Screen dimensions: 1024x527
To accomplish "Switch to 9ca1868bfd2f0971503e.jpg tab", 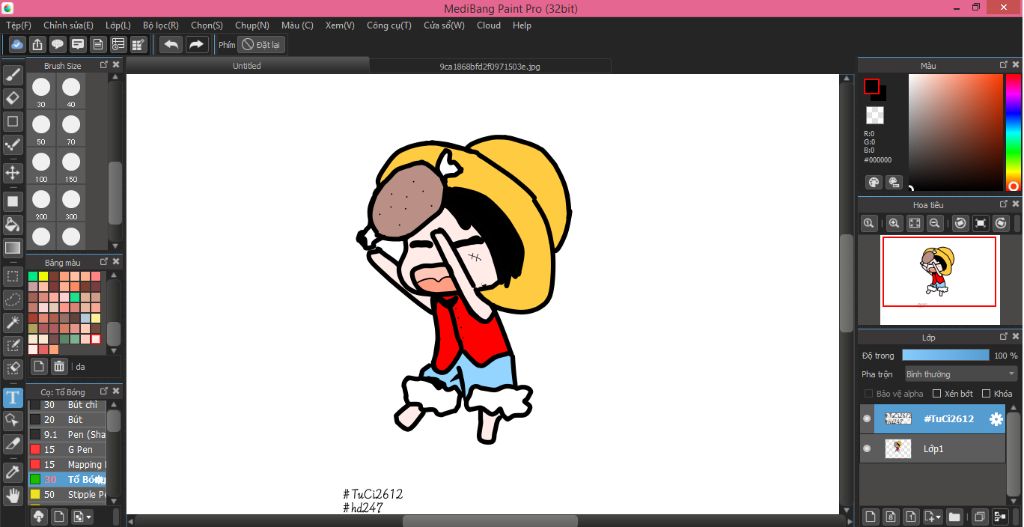I will (490, 66).
